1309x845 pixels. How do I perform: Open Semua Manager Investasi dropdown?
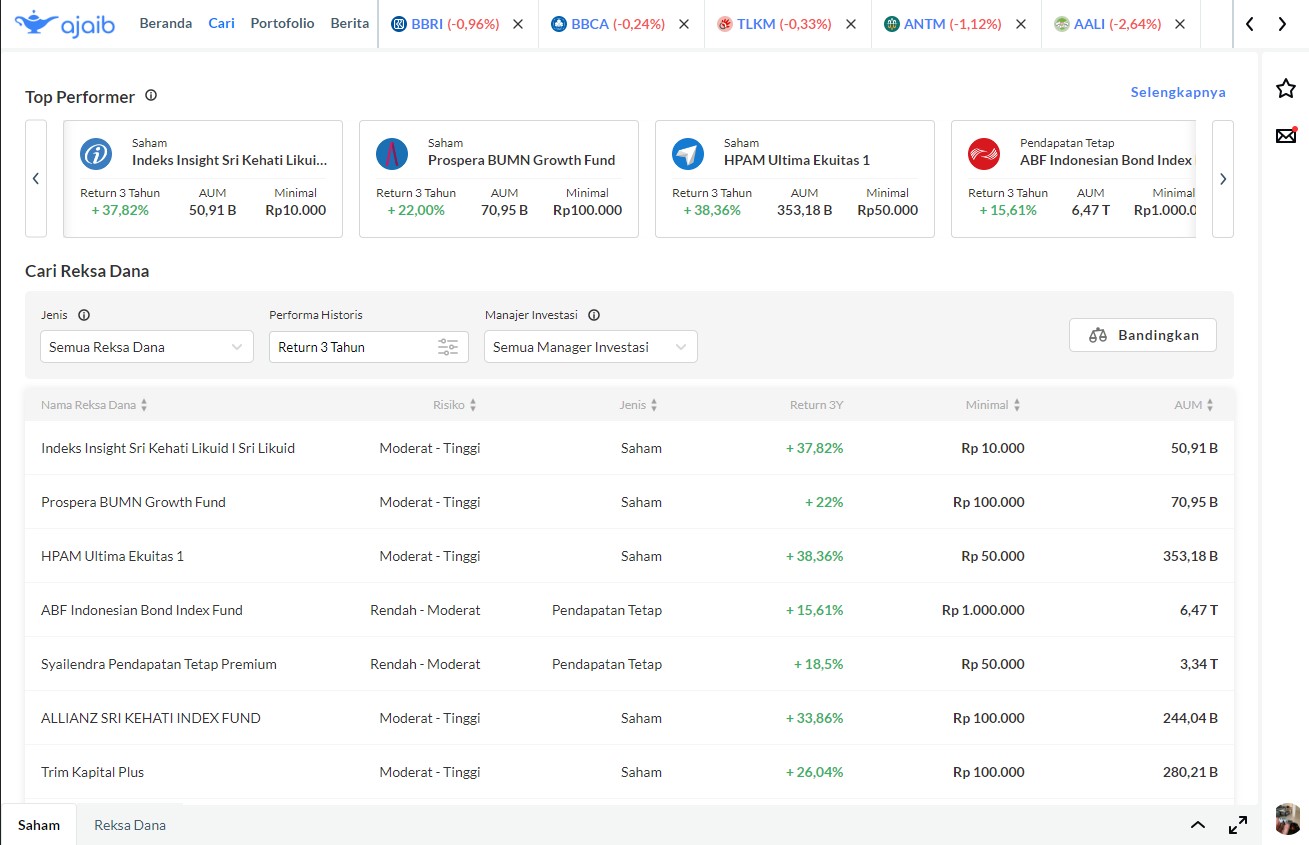click(x=591, y=347)
